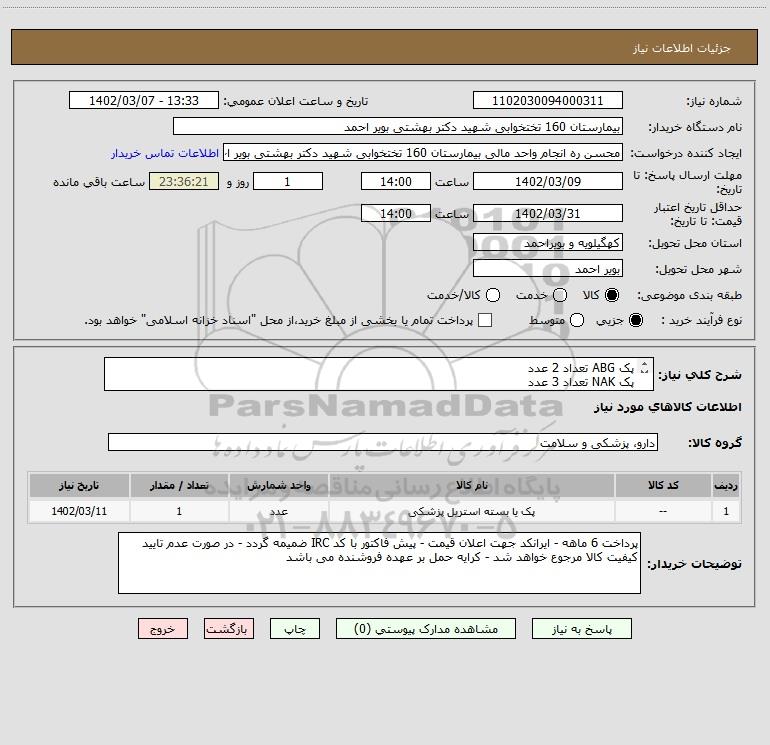Click the date cell 1402/03/11
The width and height of the screenshot is (770, 745).
79,511
